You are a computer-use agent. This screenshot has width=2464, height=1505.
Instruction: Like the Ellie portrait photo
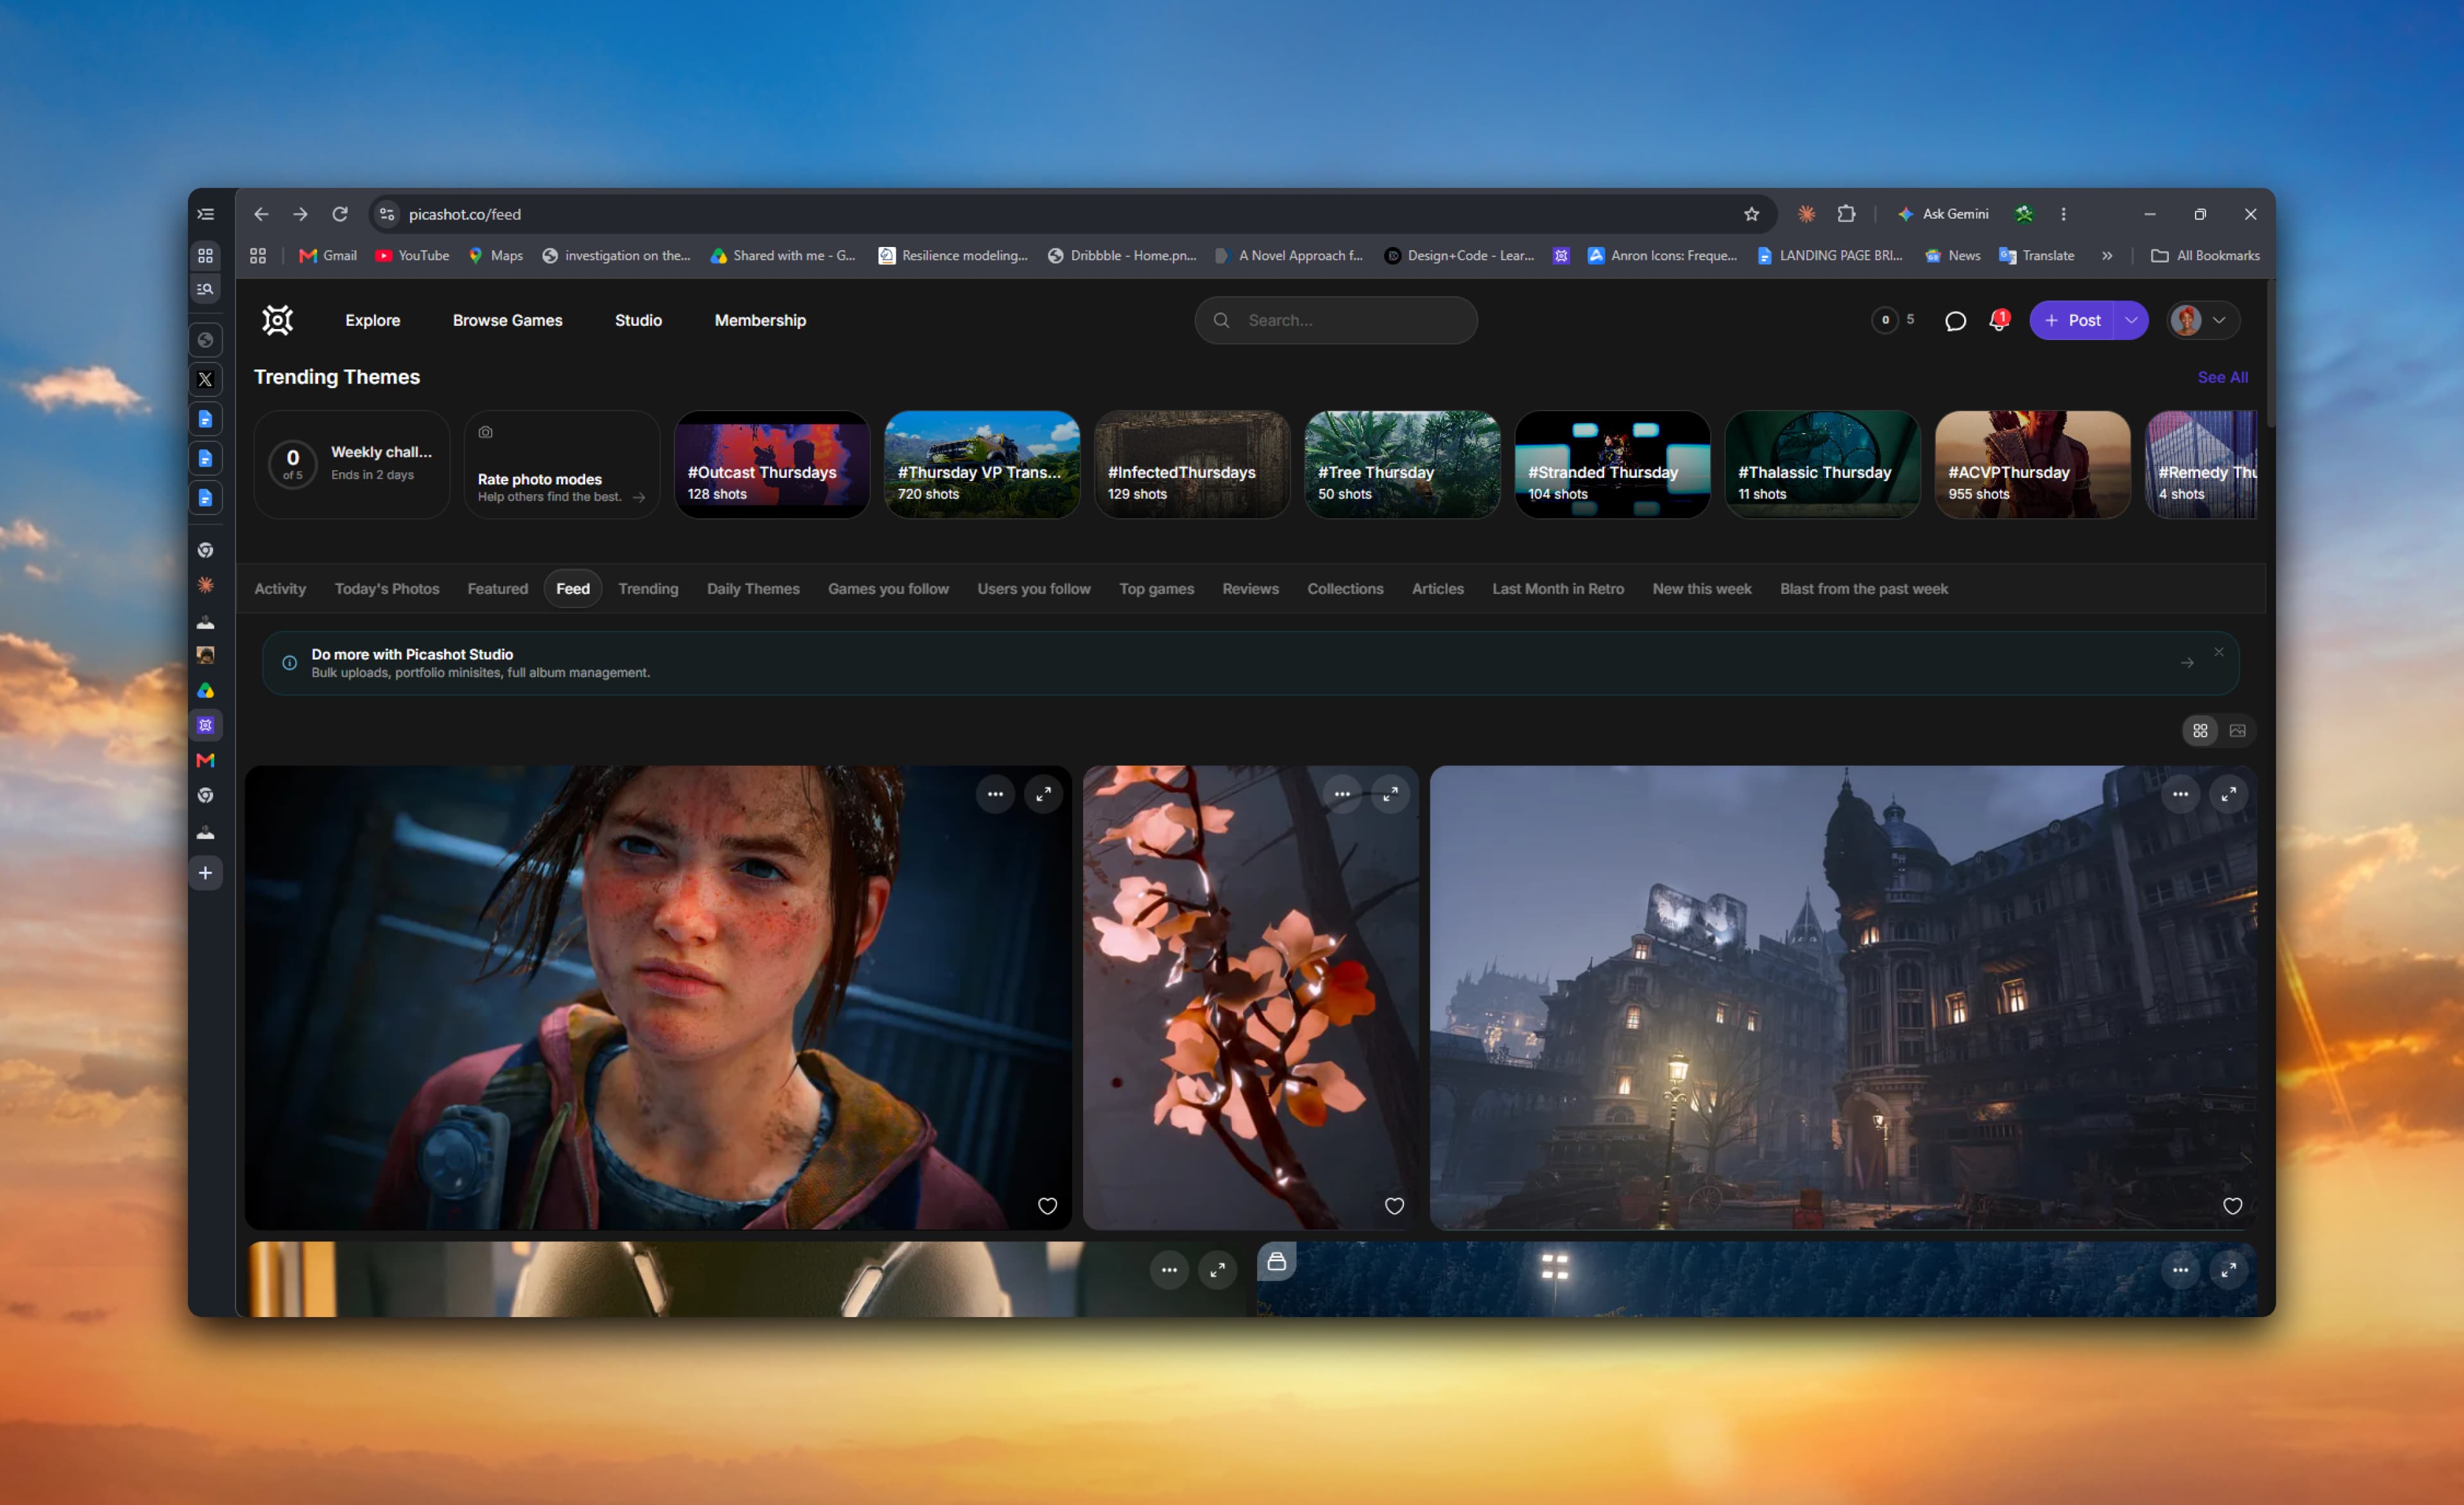1047,1206
